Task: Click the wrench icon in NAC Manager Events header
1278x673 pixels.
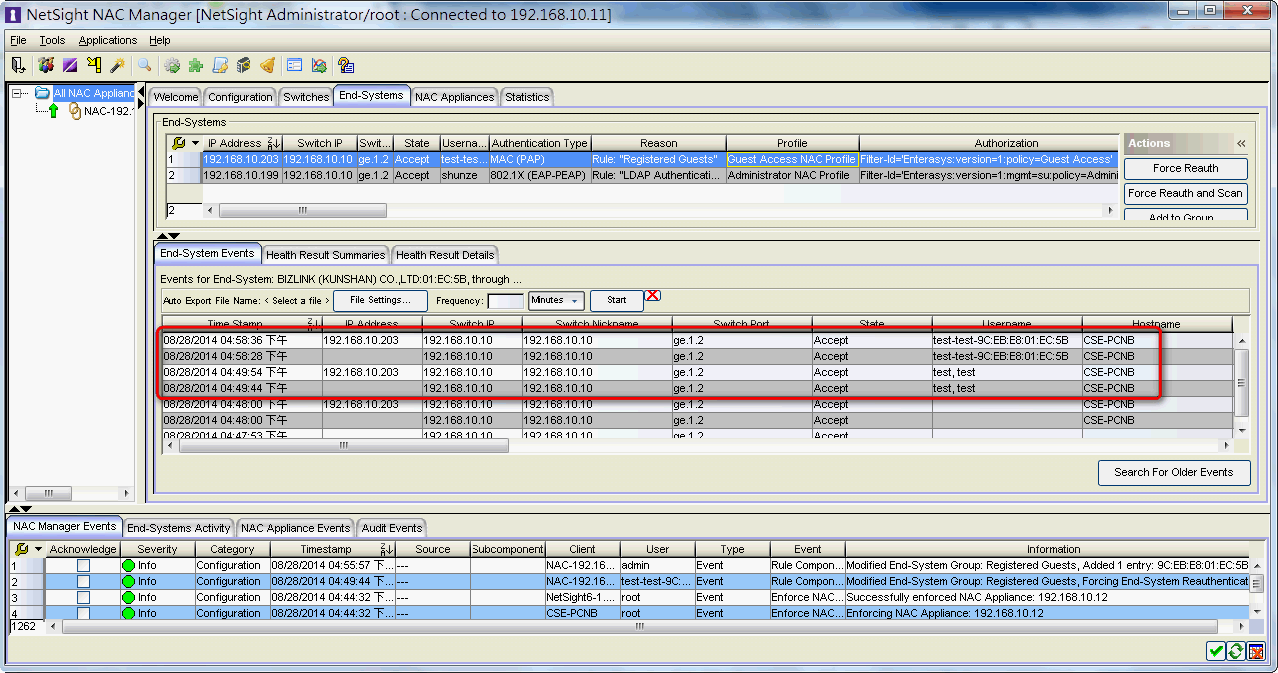Action: pyautogui.click(x=22, y=549)
